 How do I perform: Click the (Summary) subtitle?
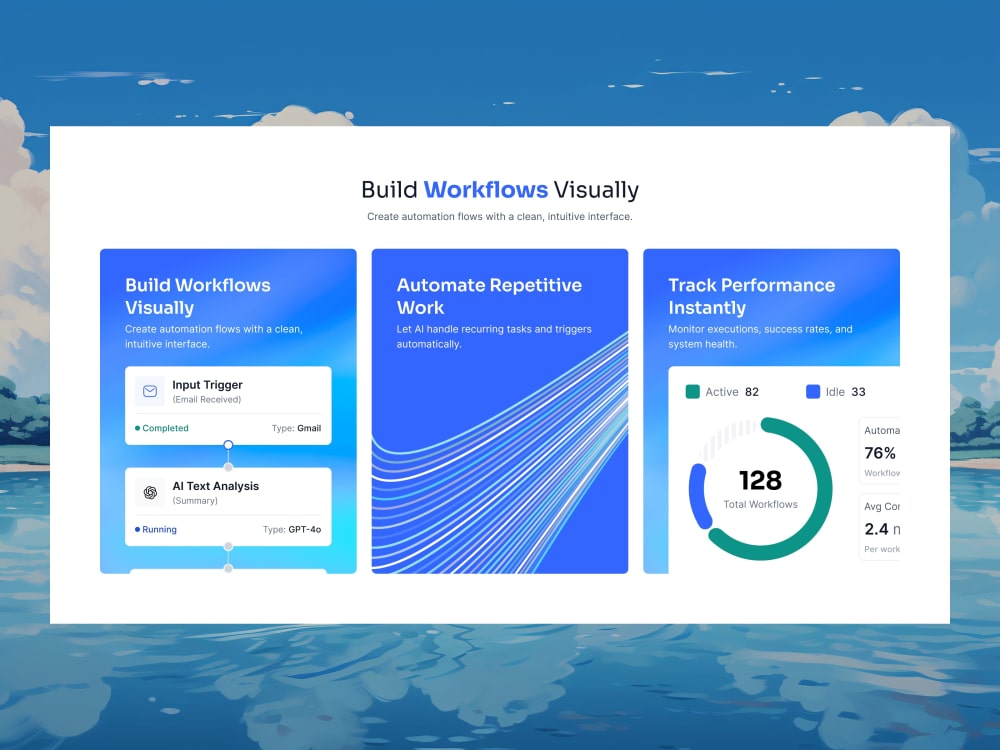tap(195, 501)
